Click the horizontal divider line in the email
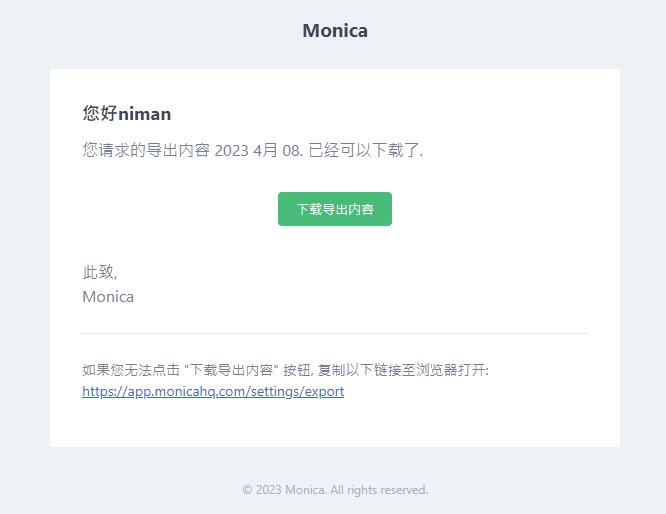The height and width of the screenshot is (514, 666). click(x=335, y=333)
